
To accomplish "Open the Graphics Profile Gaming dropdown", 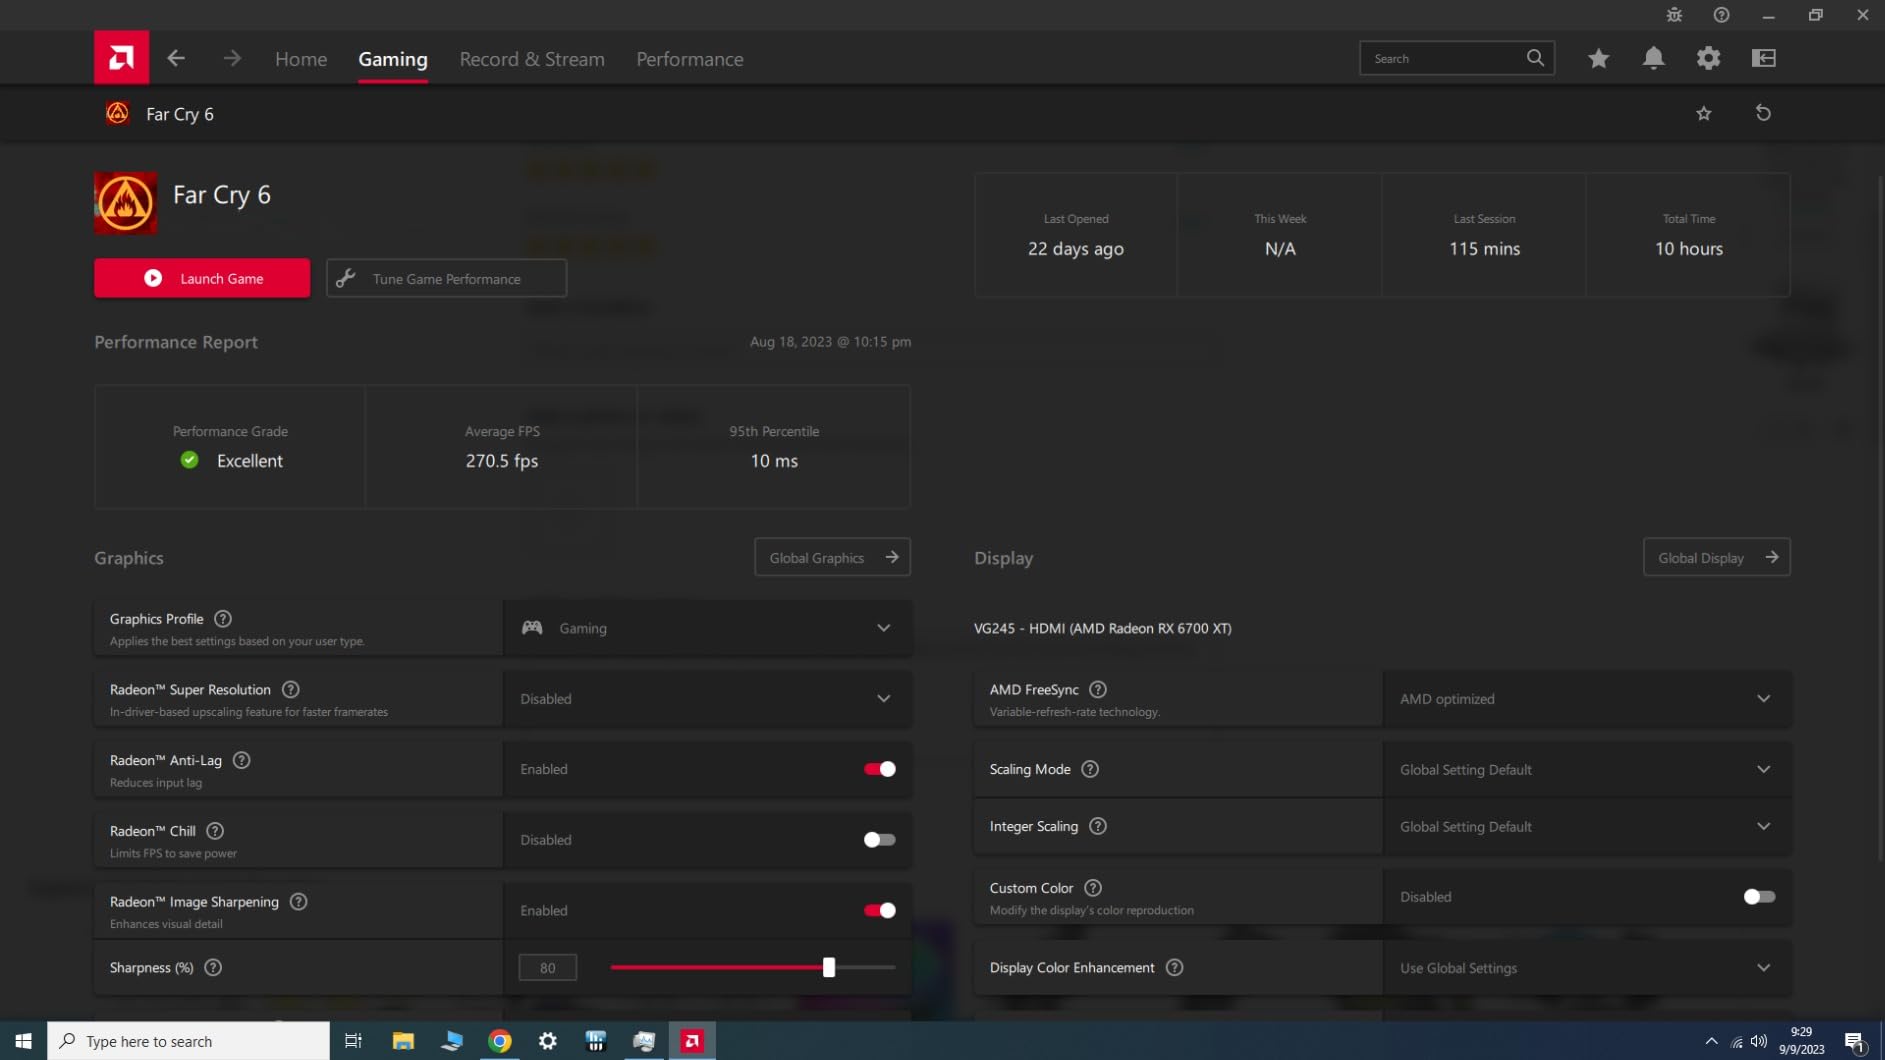I will click(x=707, y=628).
